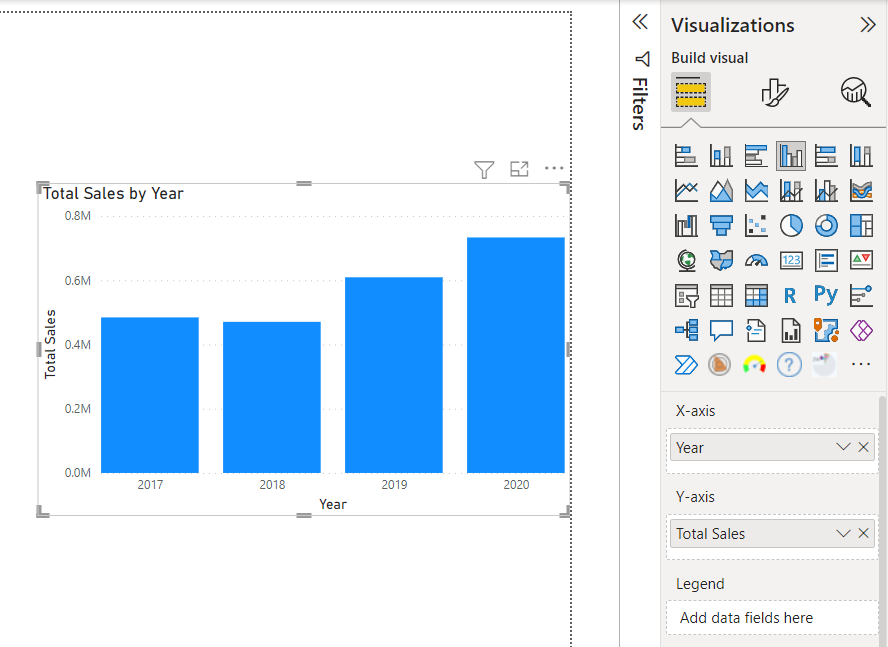Choose the Donut chart visual

click(826, 225)
